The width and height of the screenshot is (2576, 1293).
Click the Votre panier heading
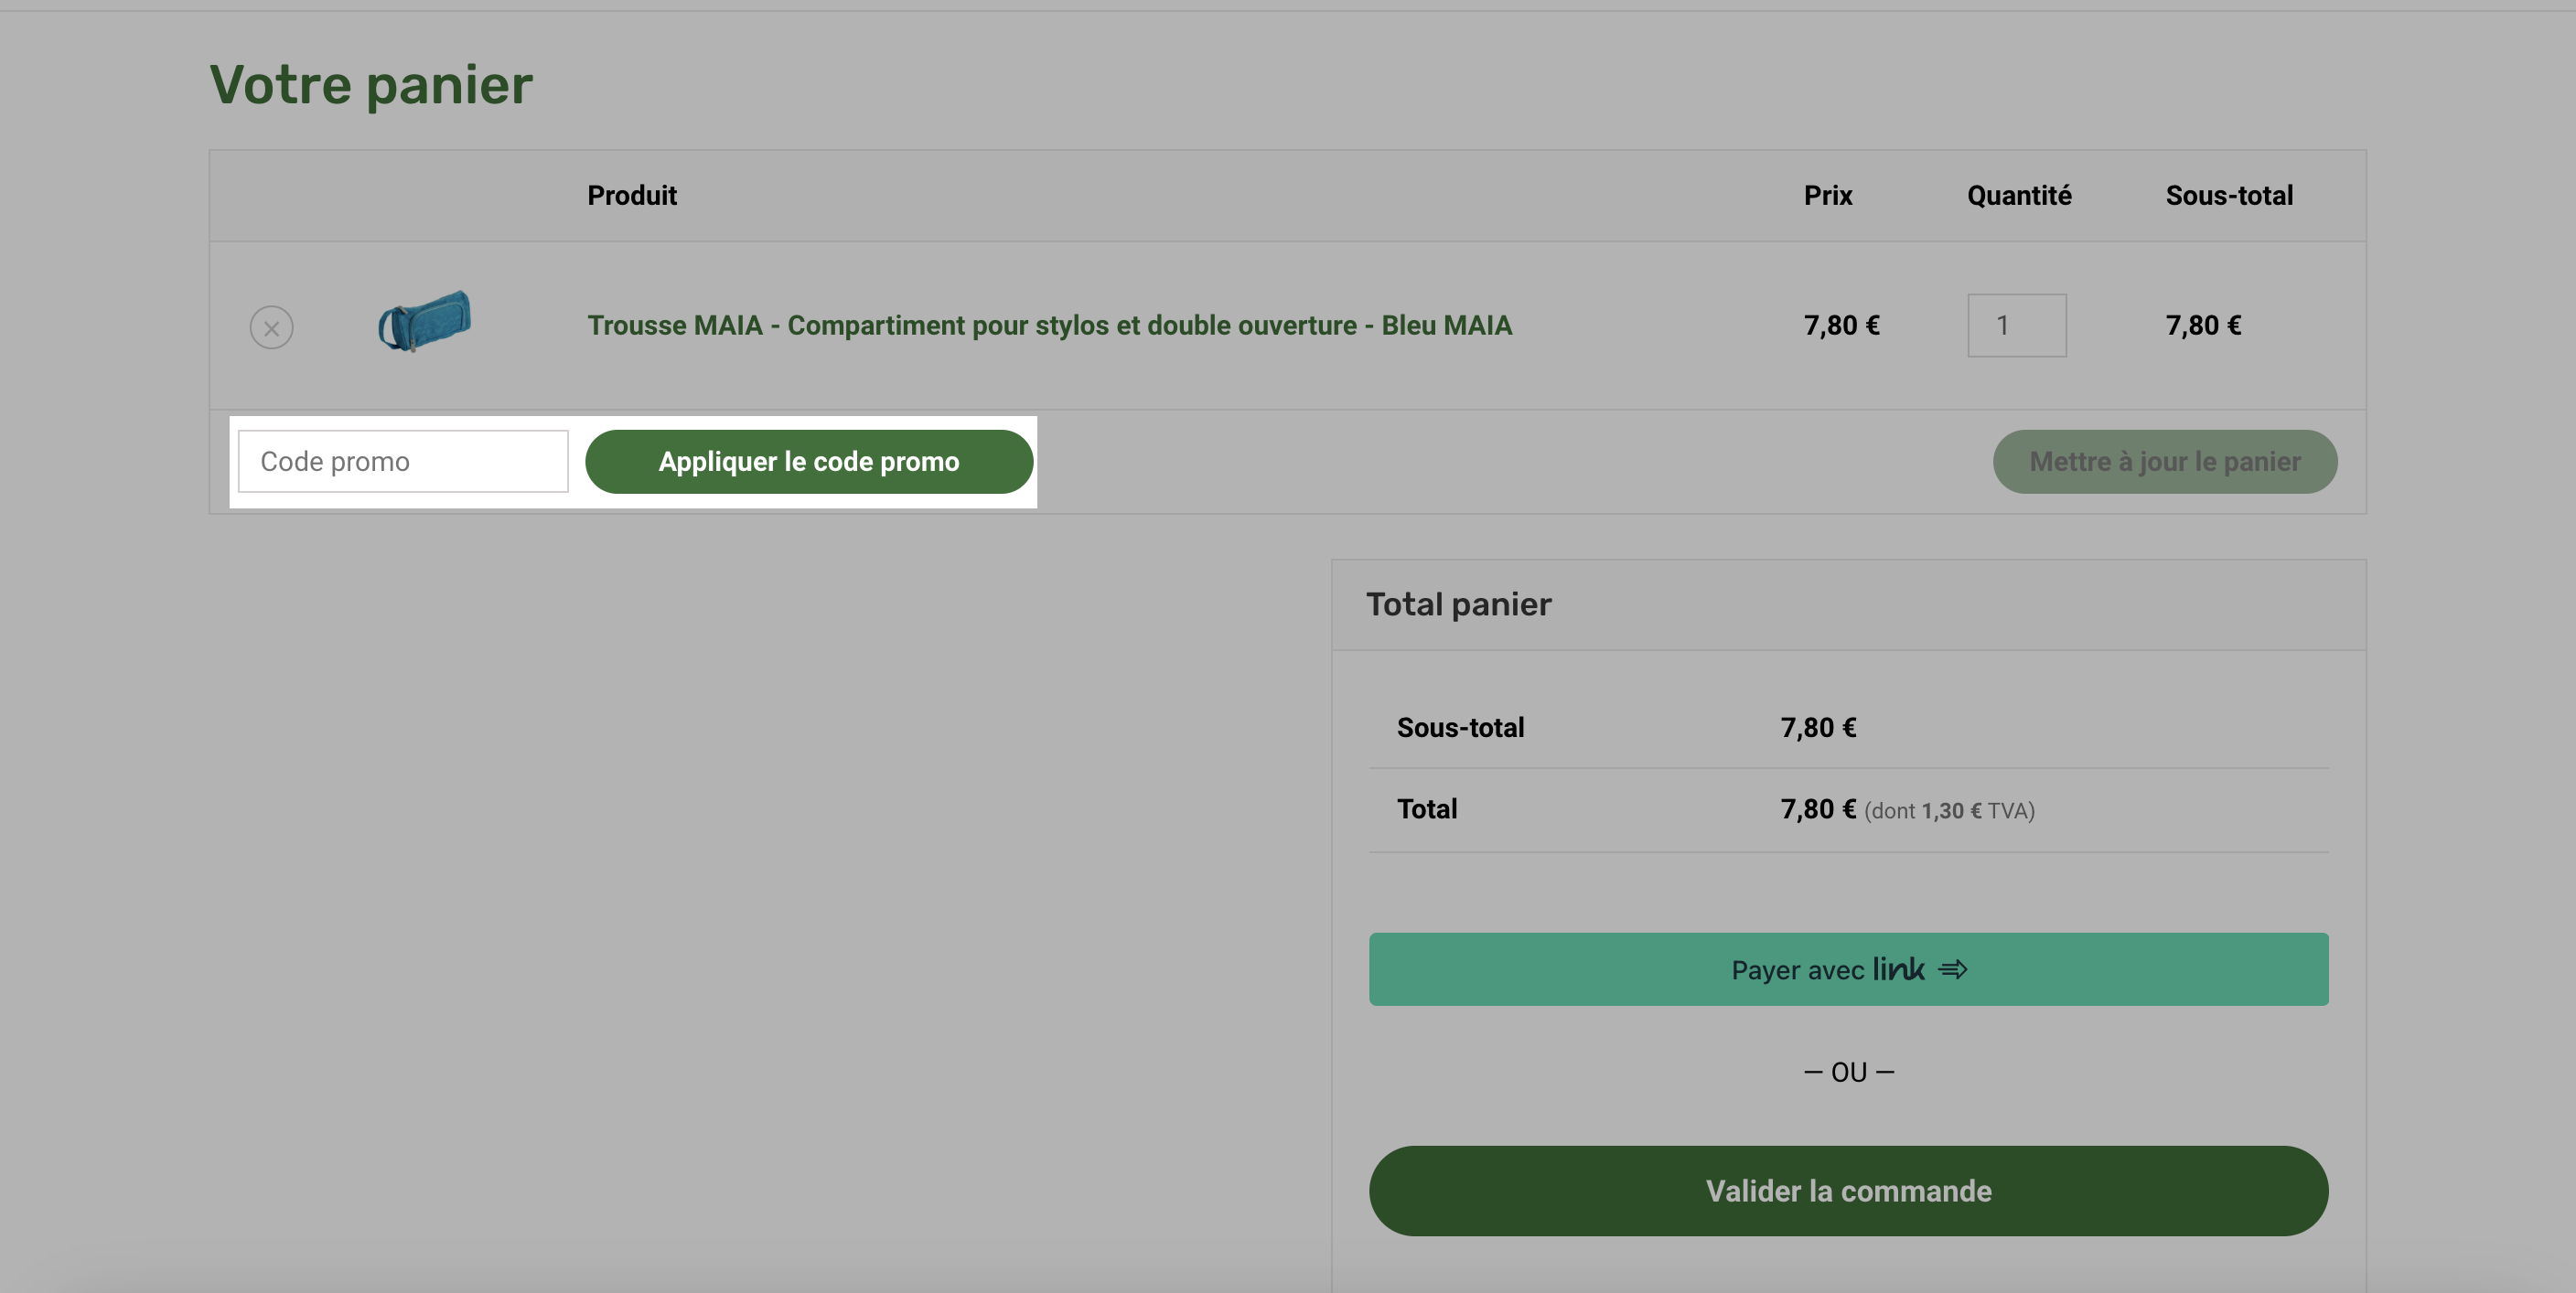tap(371, 85)
